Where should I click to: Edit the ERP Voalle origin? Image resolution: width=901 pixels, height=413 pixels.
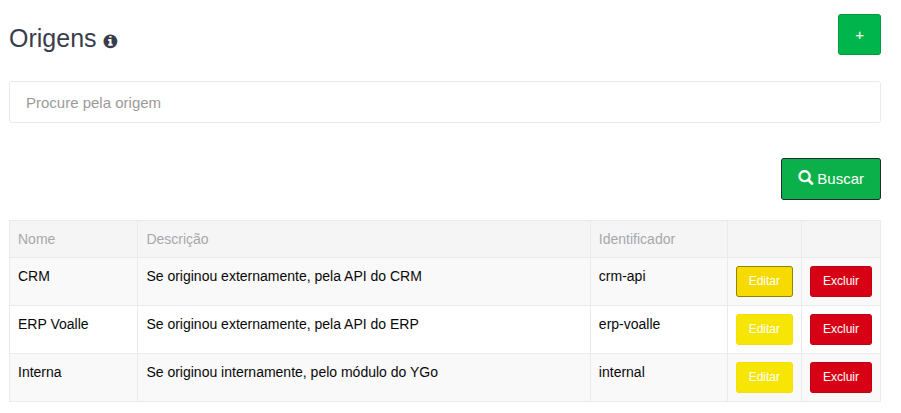point(764,329)
